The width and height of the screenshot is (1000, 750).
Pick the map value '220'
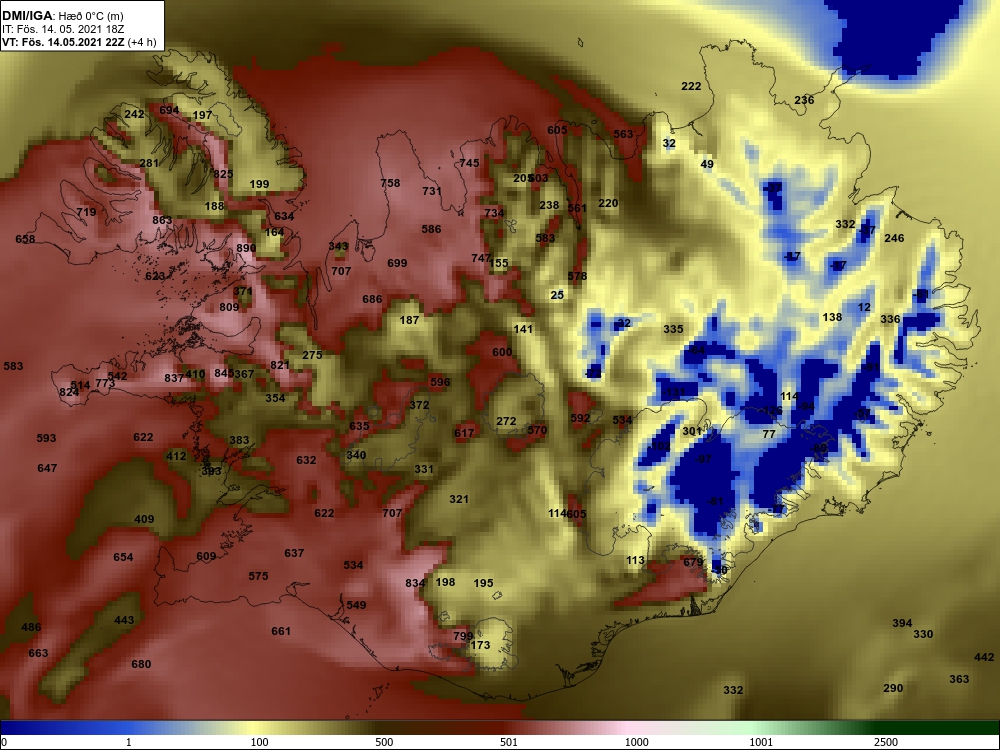pos(608,203)
